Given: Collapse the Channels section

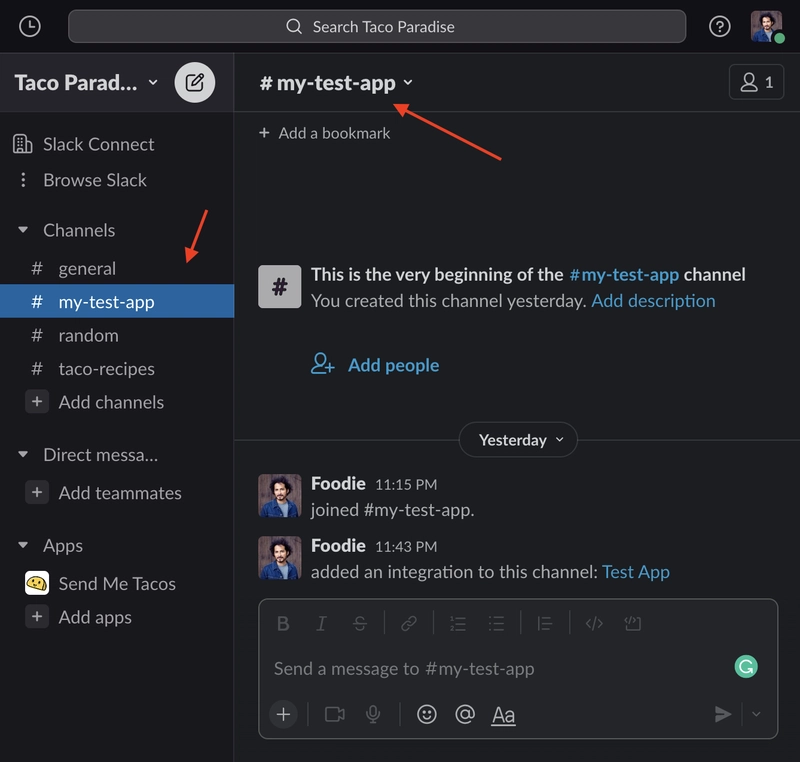Looking at the screenshot, I should [x=23, y=230].
